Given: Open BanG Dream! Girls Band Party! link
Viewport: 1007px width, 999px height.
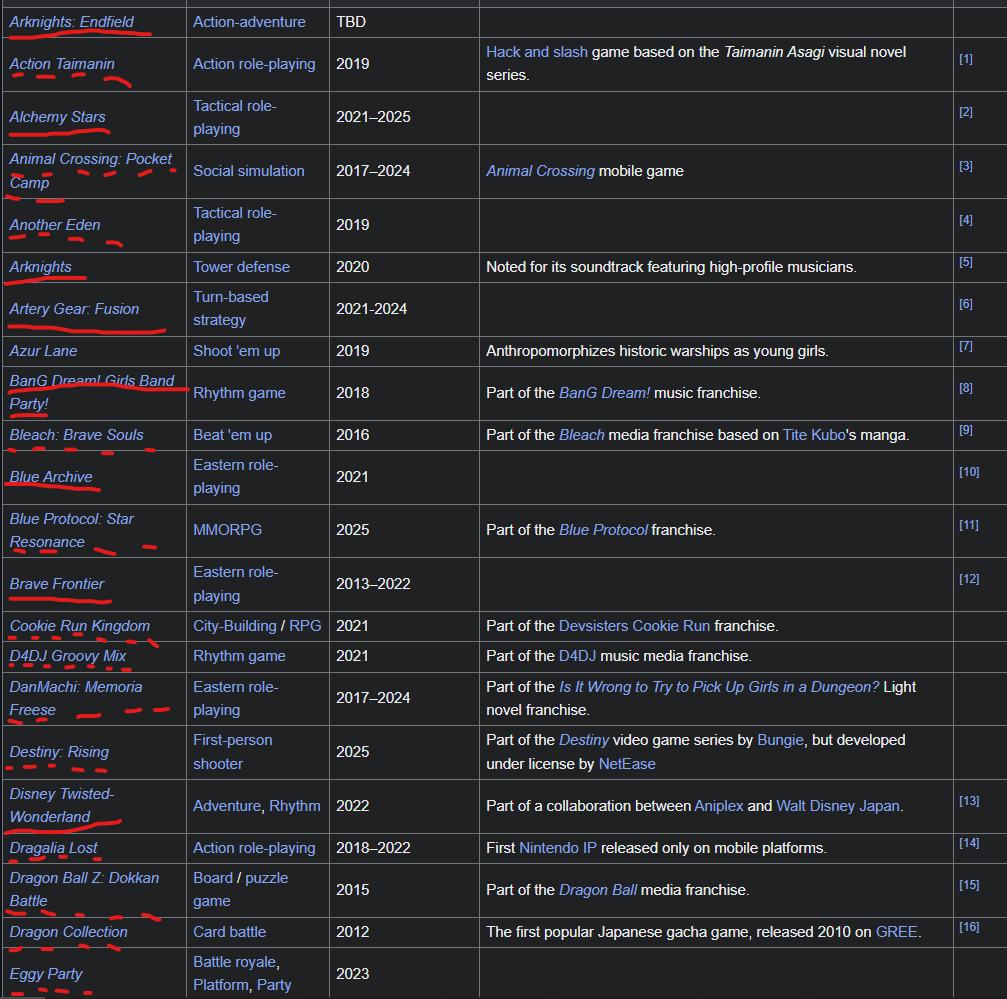Looking at the screenshot, I should [x=92, y=392].
